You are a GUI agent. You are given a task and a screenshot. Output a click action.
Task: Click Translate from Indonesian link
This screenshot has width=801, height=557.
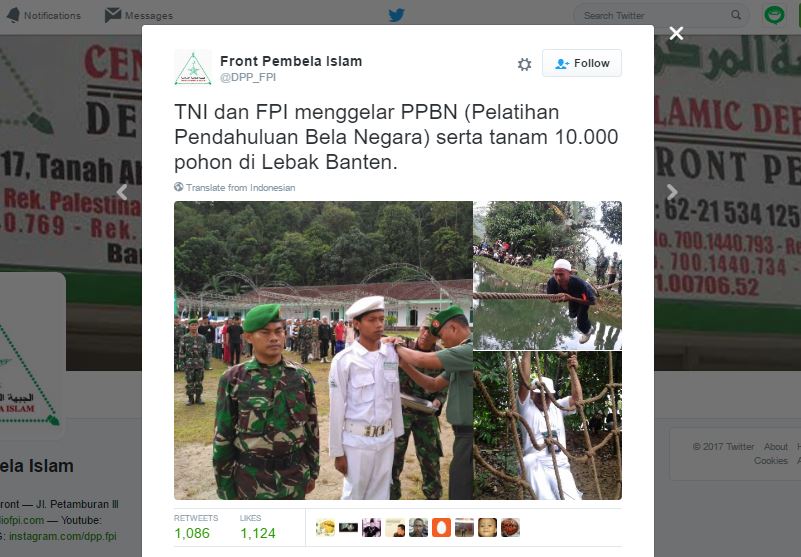coord(241,188)
